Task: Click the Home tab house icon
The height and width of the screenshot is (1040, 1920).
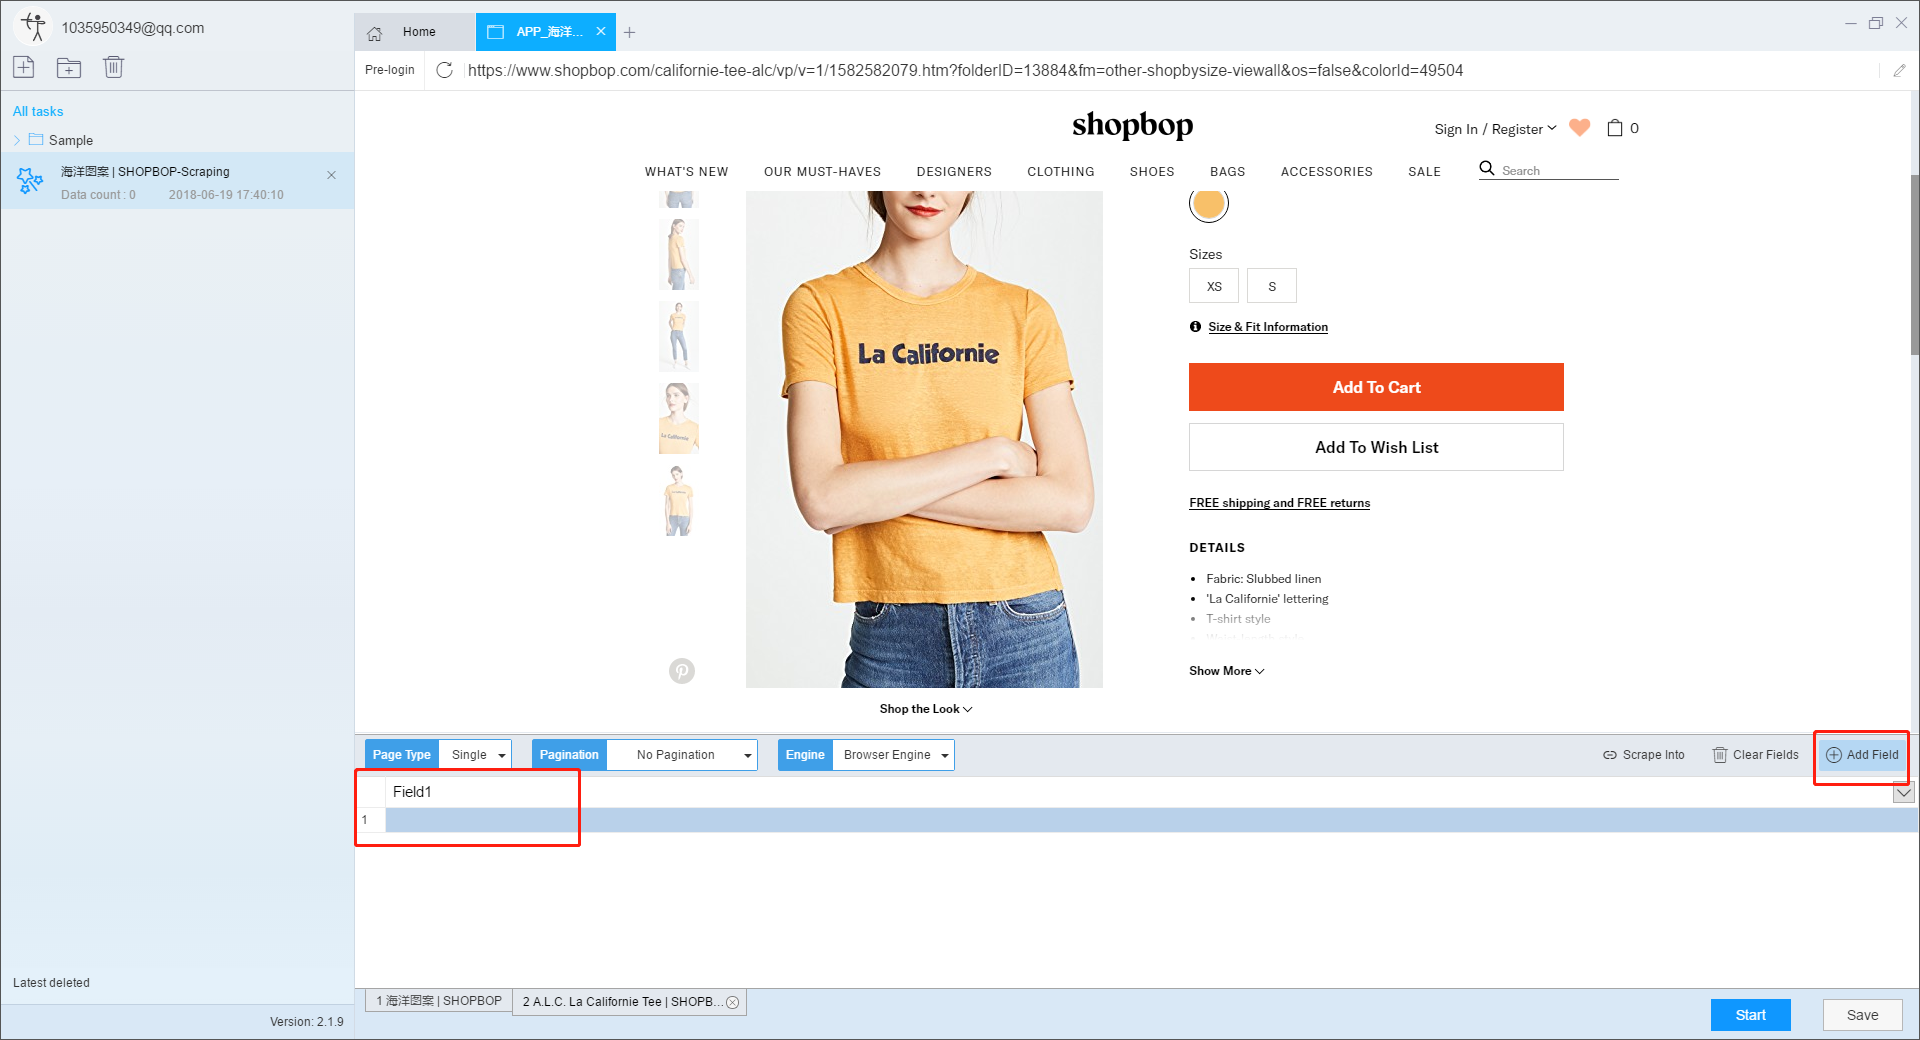Action: click(x=375, y=33)
